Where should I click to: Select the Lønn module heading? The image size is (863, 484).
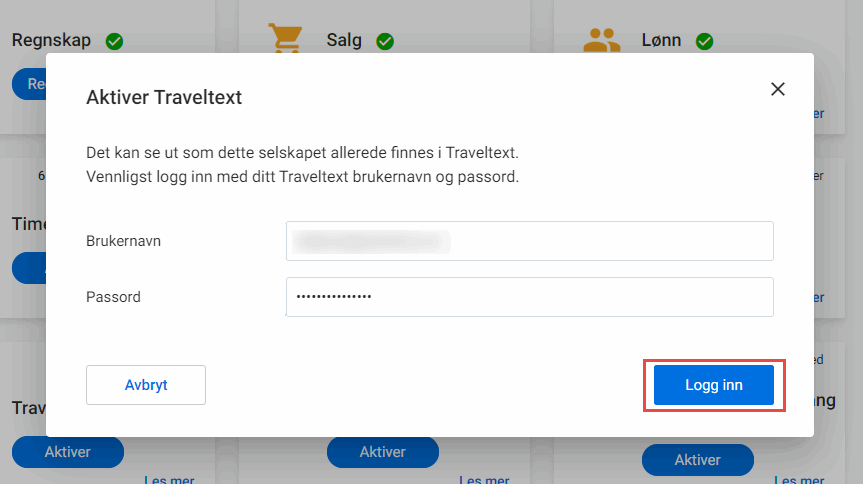661,41
